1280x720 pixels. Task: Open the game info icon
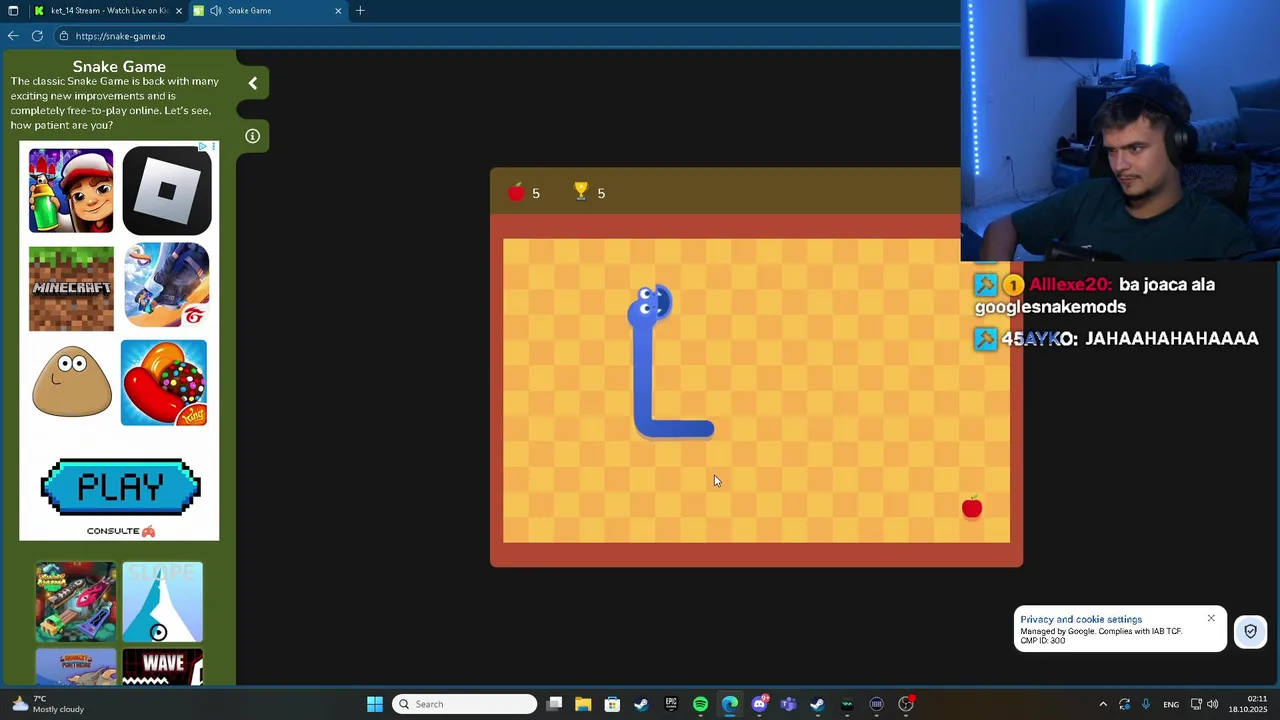253,136
